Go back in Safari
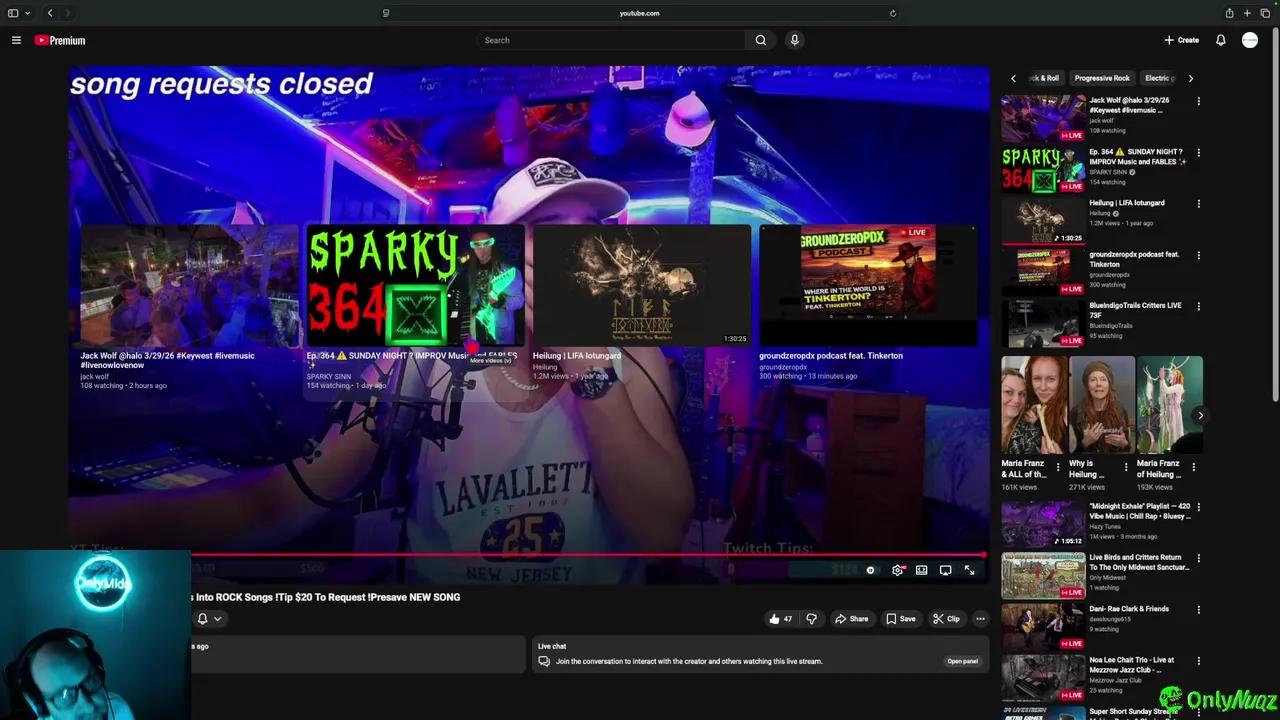1280x720 pixels. pos(50,13)
